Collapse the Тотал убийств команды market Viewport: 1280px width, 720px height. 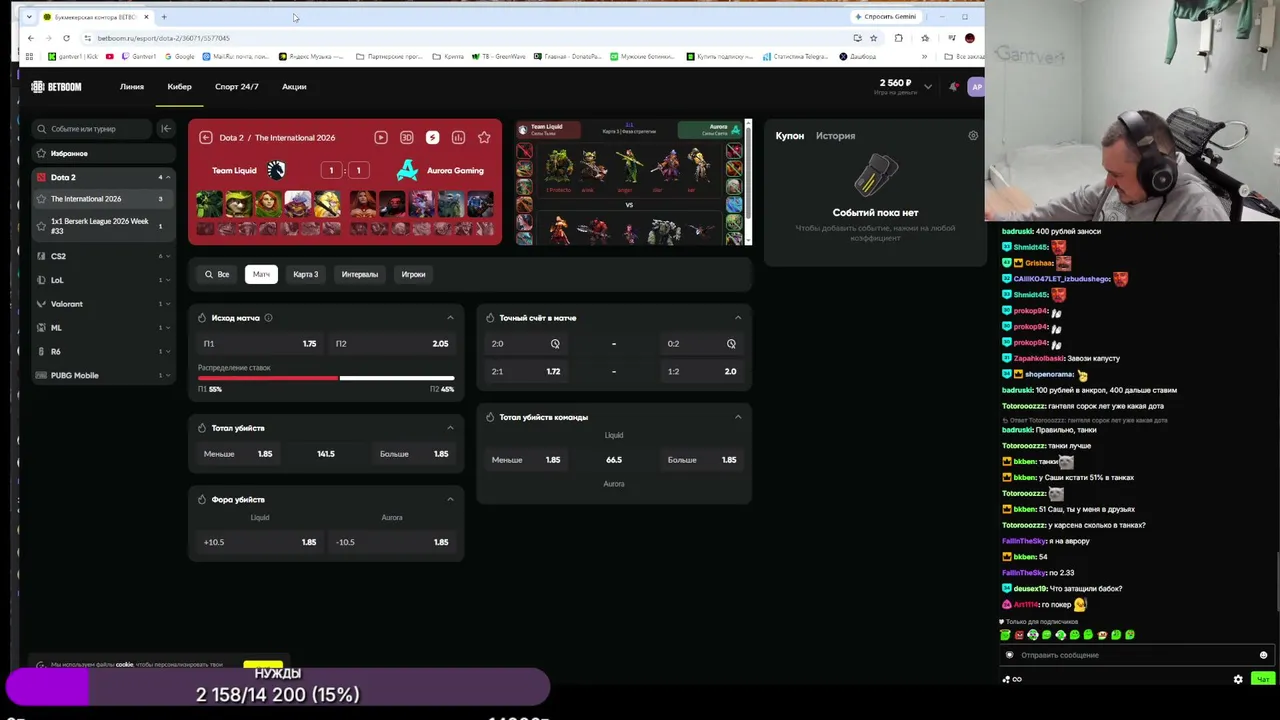(738, 417)
